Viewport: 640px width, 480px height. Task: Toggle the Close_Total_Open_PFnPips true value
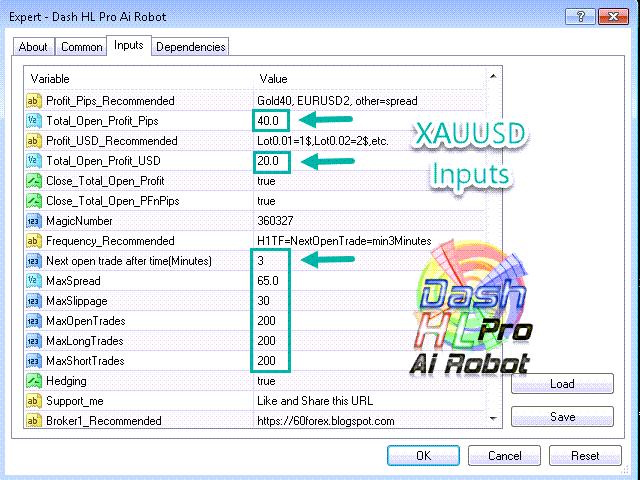pos(266,201)
